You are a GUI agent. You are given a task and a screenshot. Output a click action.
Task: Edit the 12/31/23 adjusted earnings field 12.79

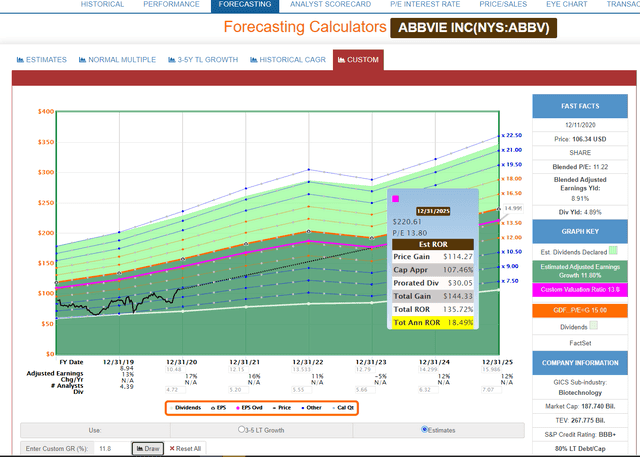pyautogui.click(x=364, y=369)
